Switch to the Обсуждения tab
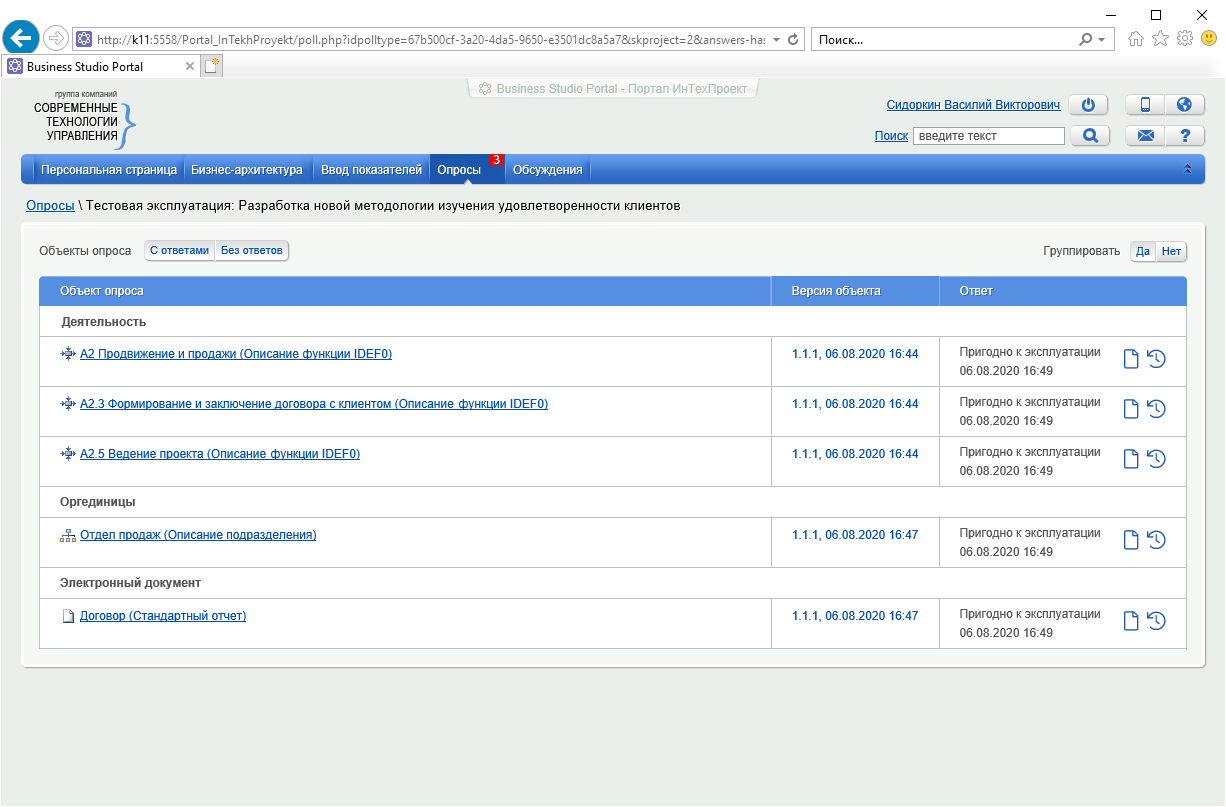 [547, 170]
